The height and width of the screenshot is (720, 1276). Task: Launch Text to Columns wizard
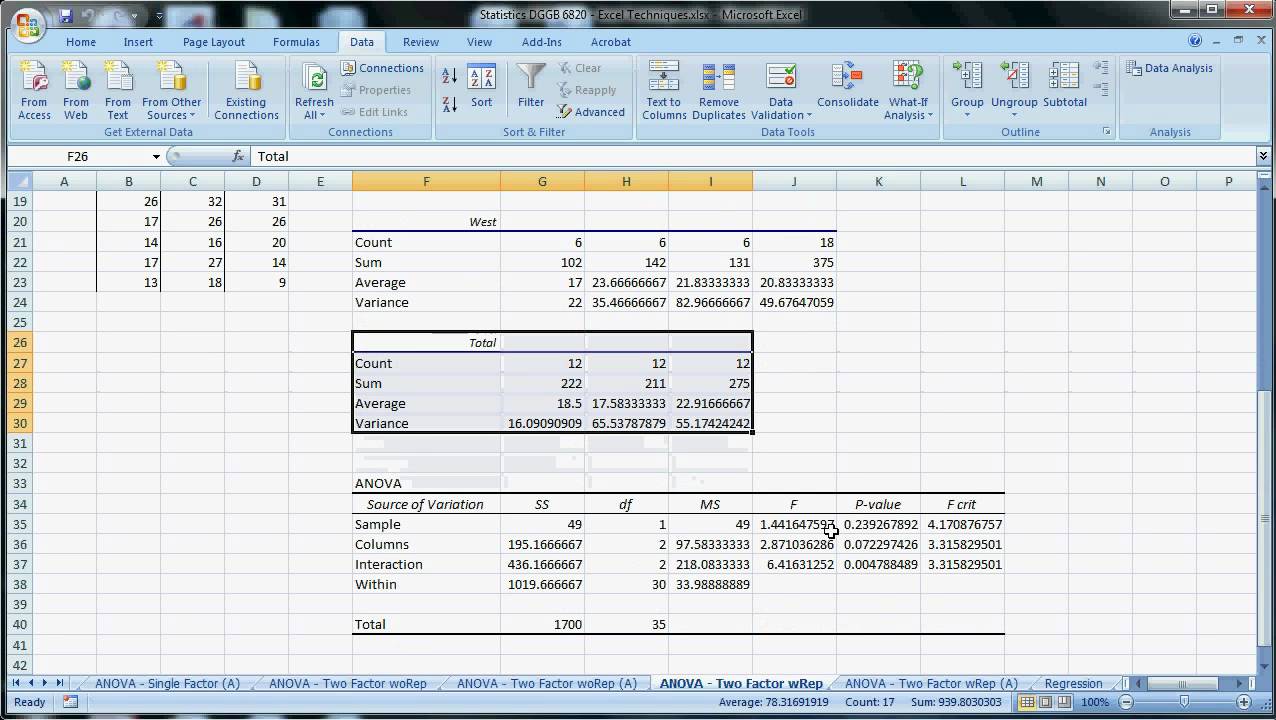point(664,92)
